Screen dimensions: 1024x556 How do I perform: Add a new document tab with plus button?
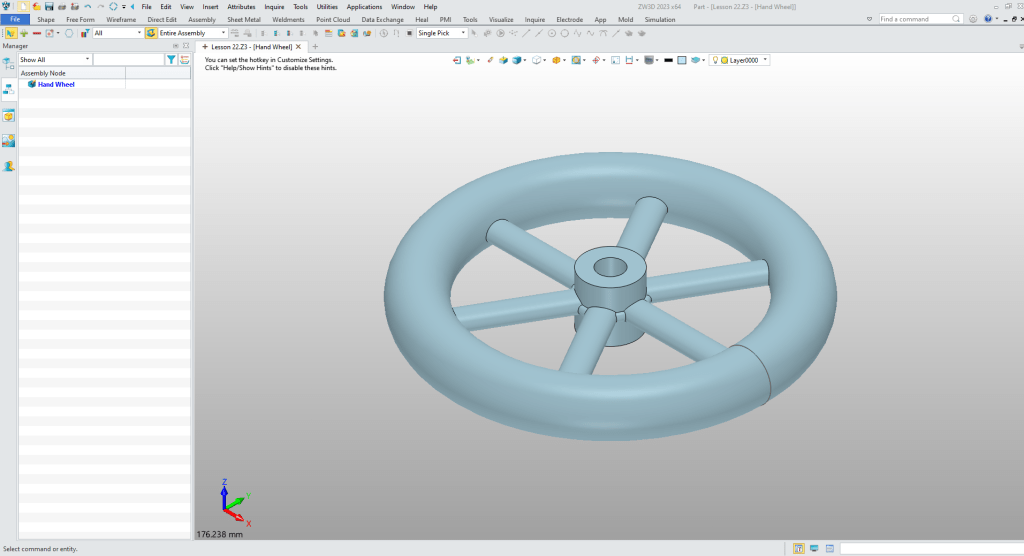(315, 47)
